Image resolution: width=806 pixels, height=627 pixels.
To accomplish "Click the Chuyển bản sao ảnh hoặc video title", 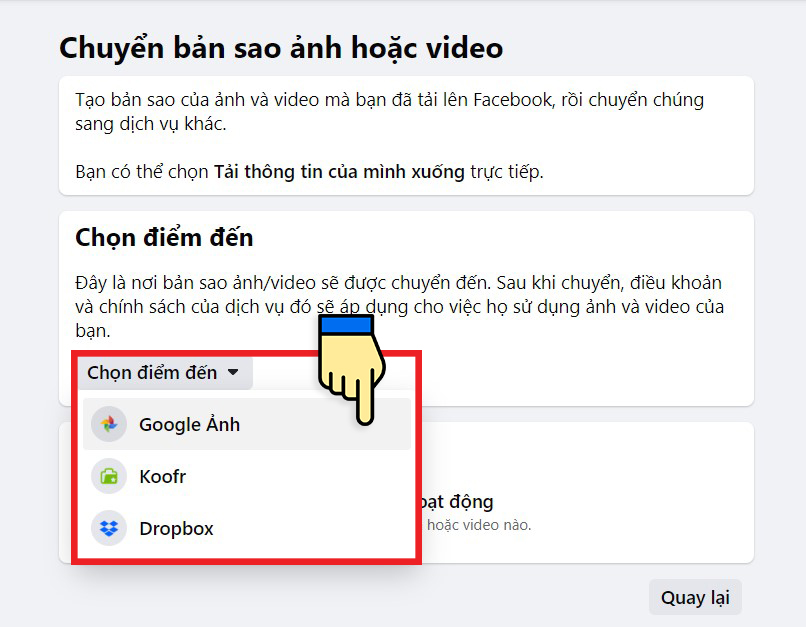I will coord(281,47).
